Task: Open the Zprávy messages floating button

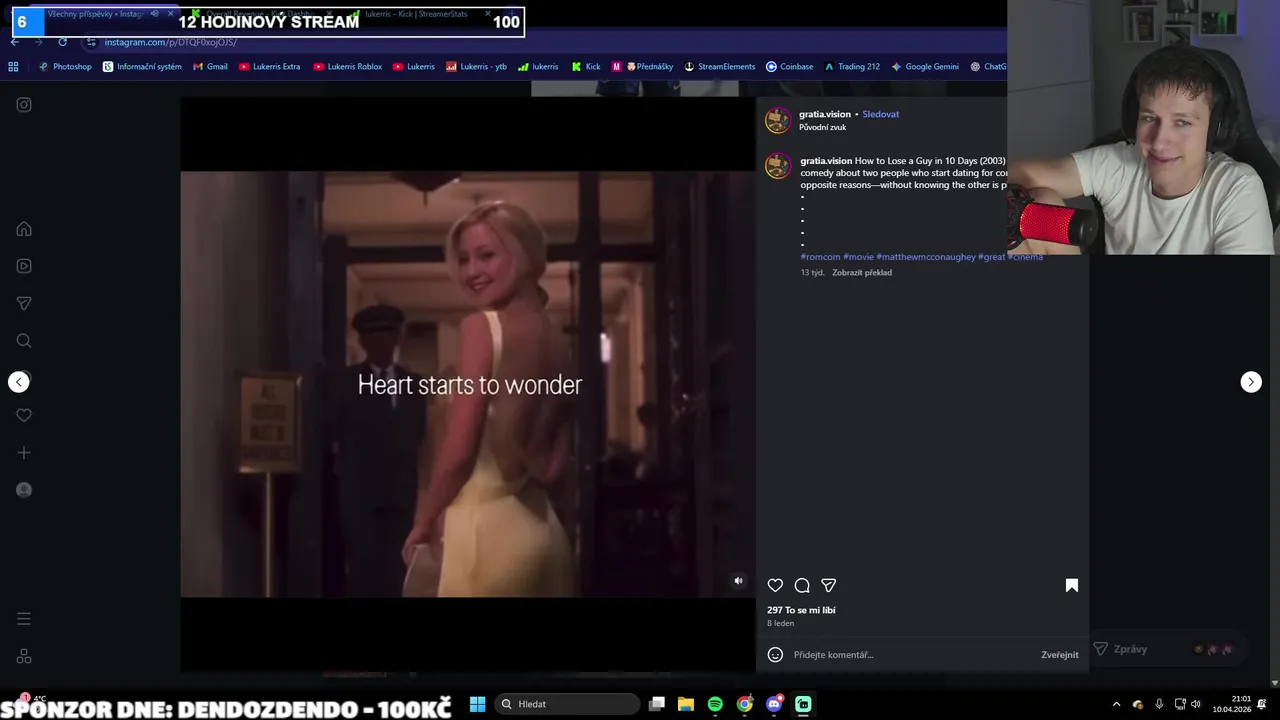Action: (x=1167, y=649)
